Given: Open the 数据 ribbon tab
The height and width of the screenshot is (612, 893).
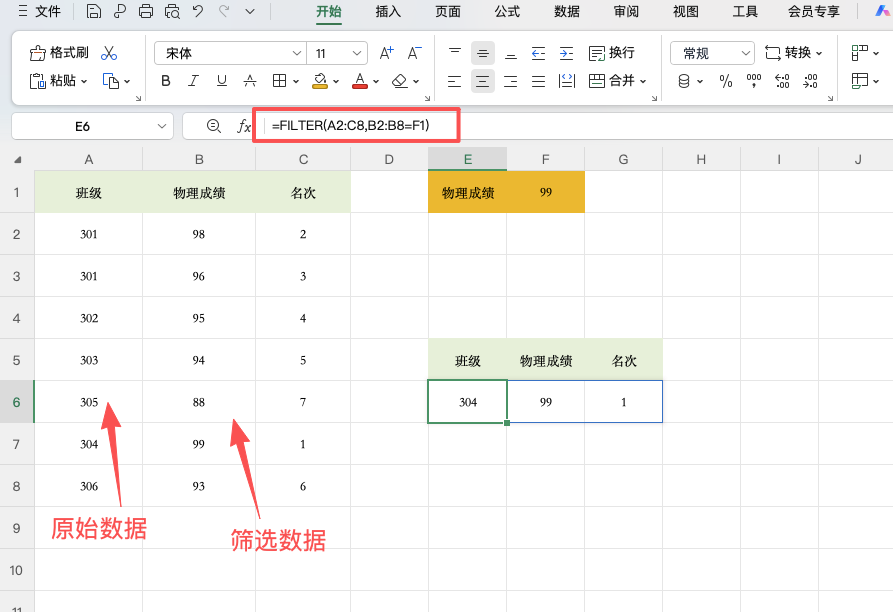Looking at the screenshot, I should point(566,12).
